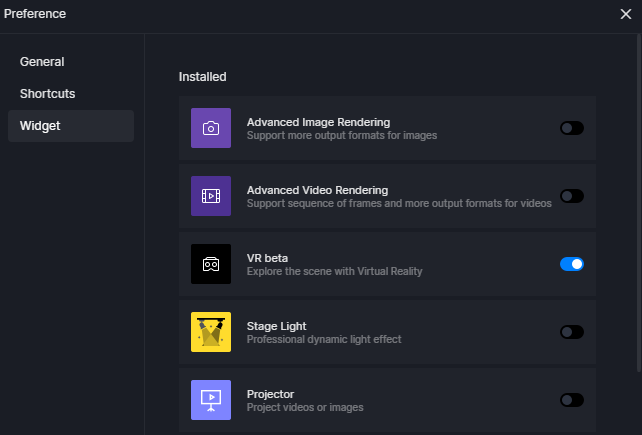This screenshot has width=642, height=435.
Task: Click the yellow Stage Light icon
Action: 211,332
